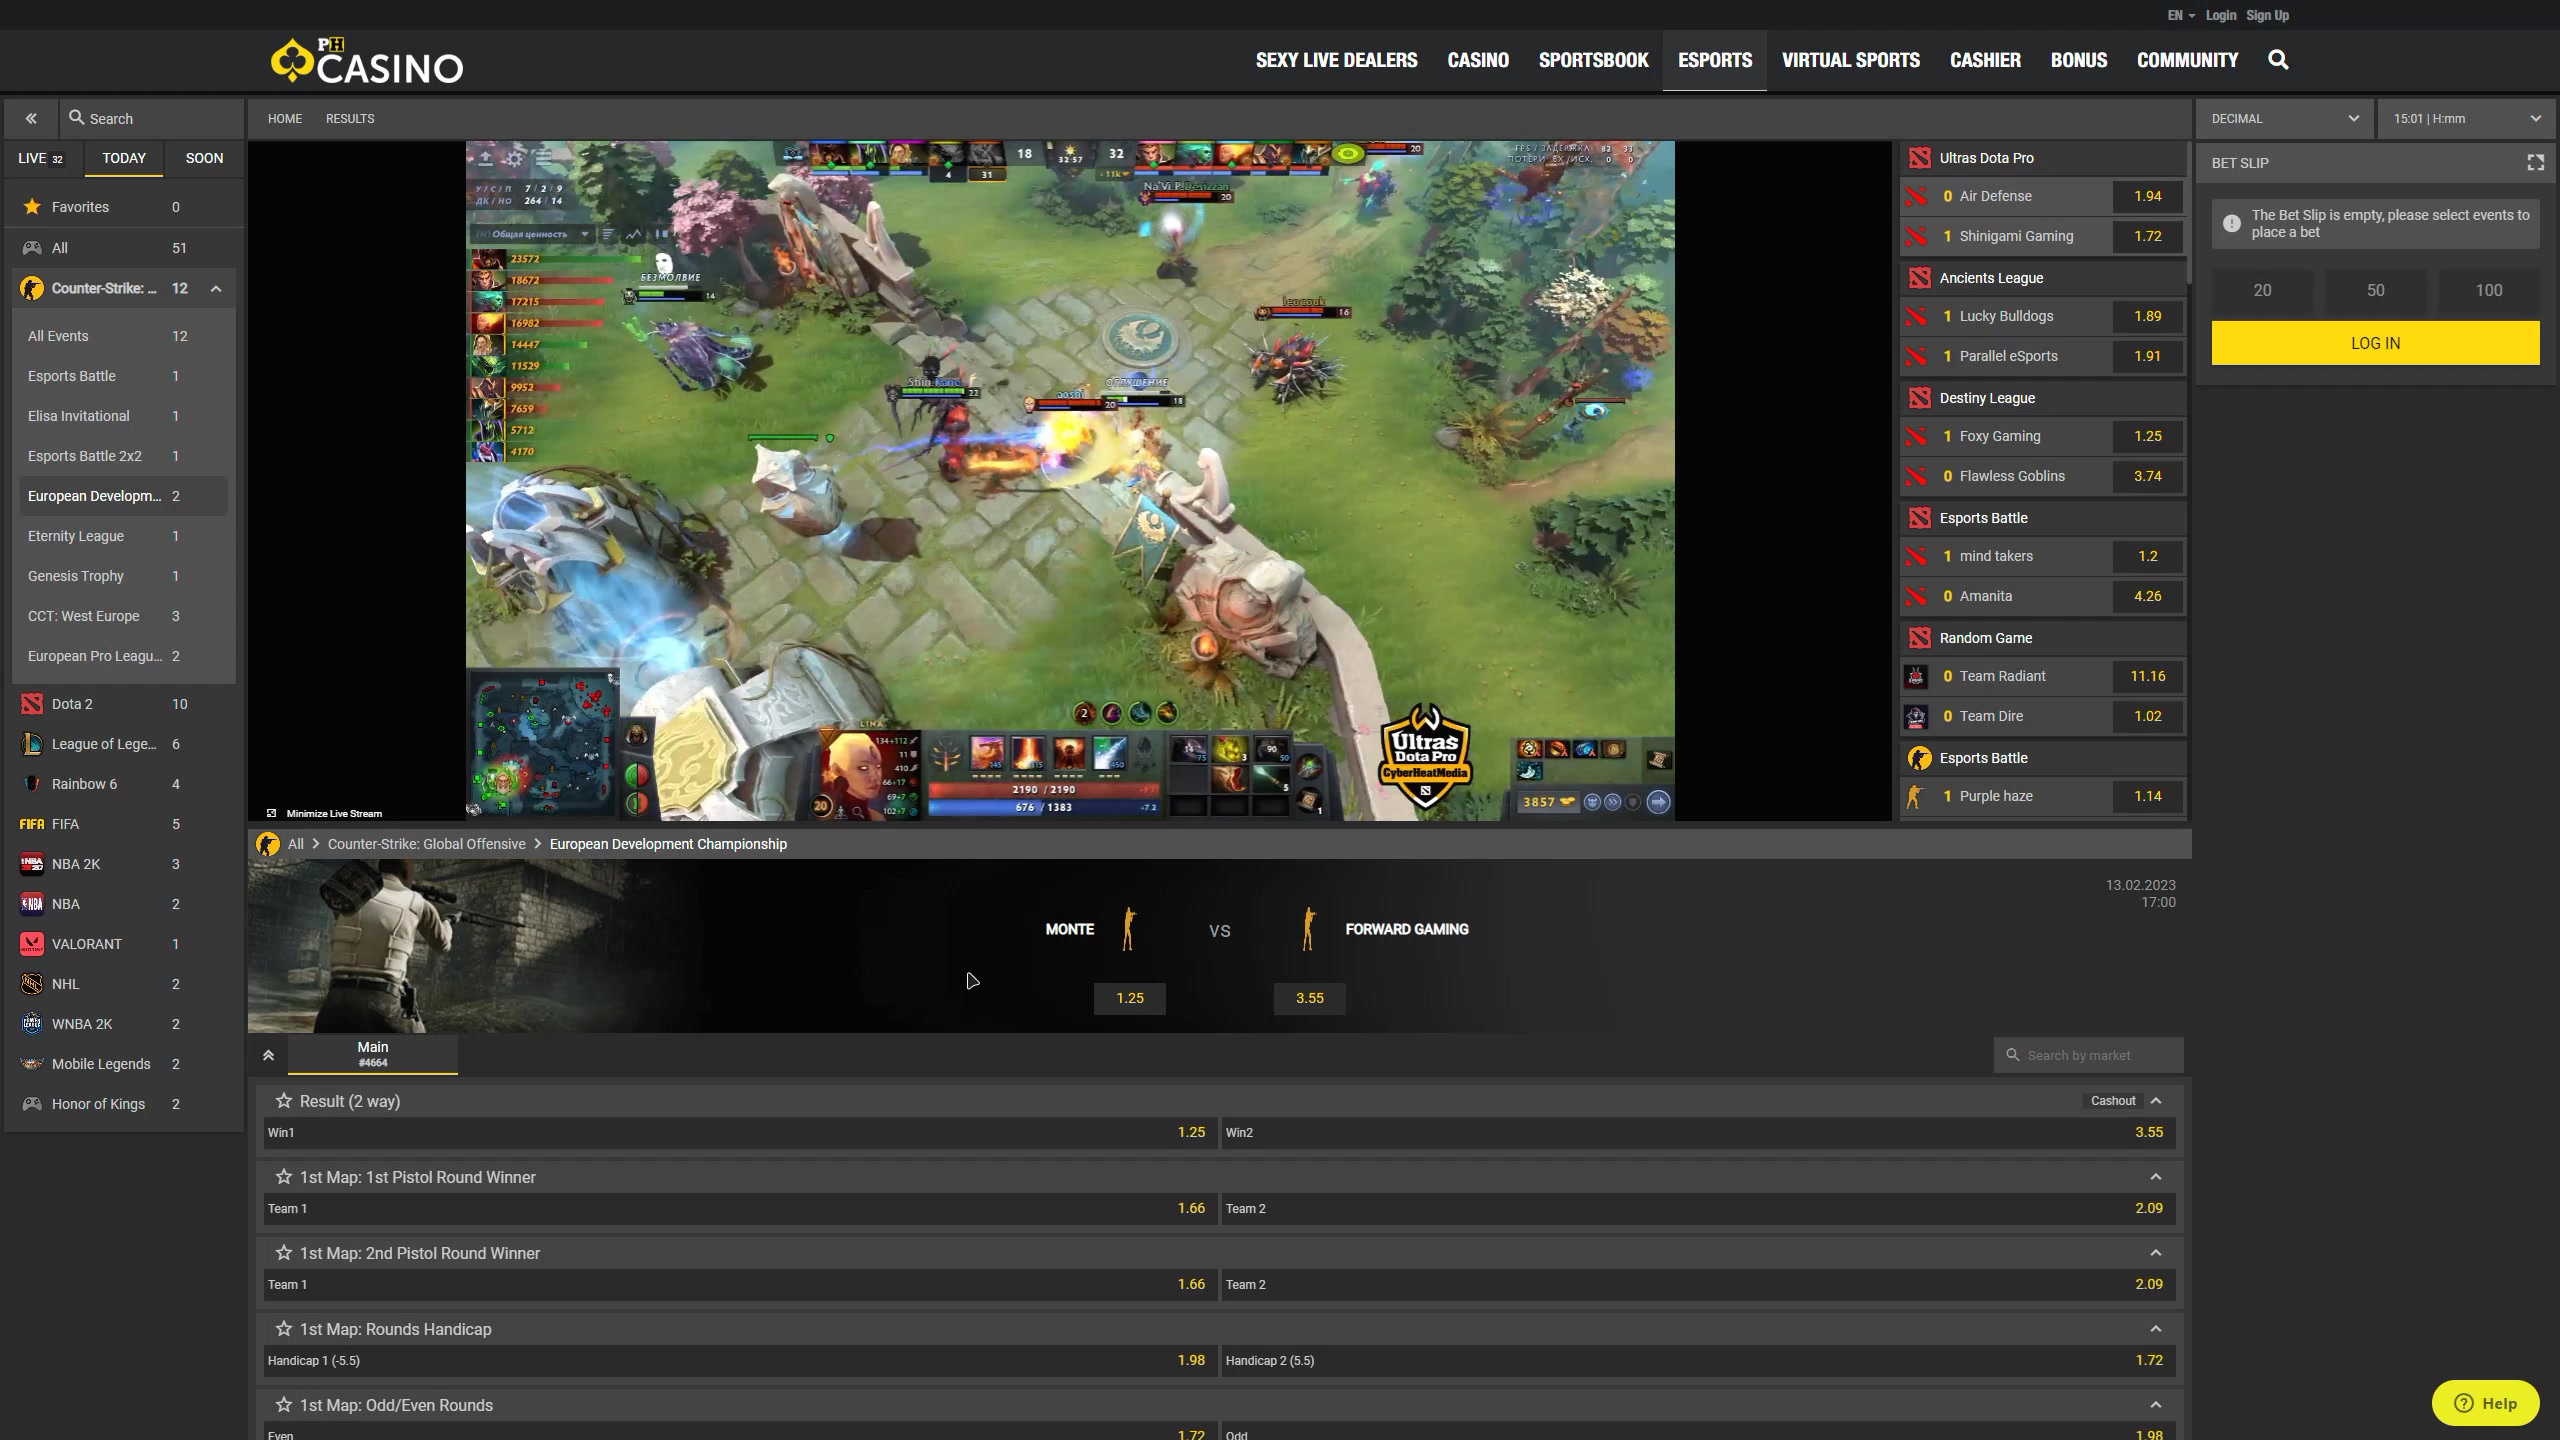2560x1440 pixels.
Task: Click the Esports Battle Counter-Strike icon in live list
Action: 1919,758
